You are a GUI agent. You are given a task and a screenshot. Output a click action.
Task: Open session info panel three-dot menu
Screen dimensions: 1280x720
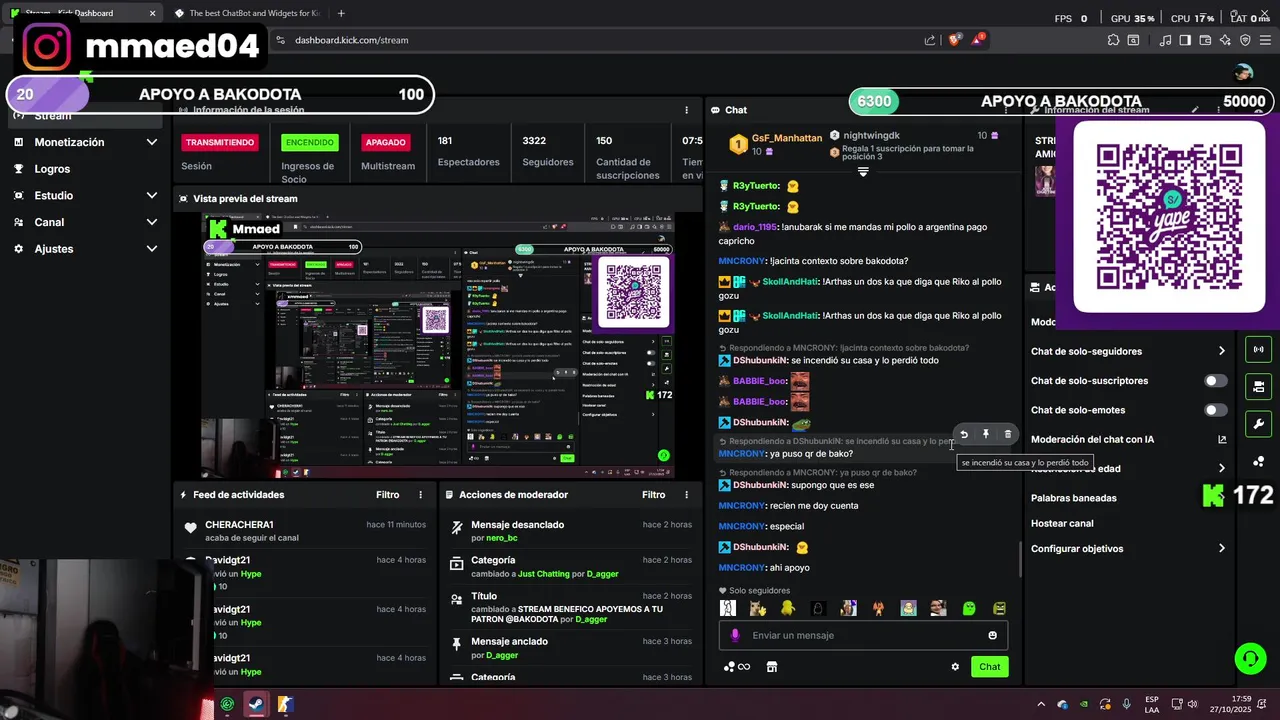click(686, 110)
